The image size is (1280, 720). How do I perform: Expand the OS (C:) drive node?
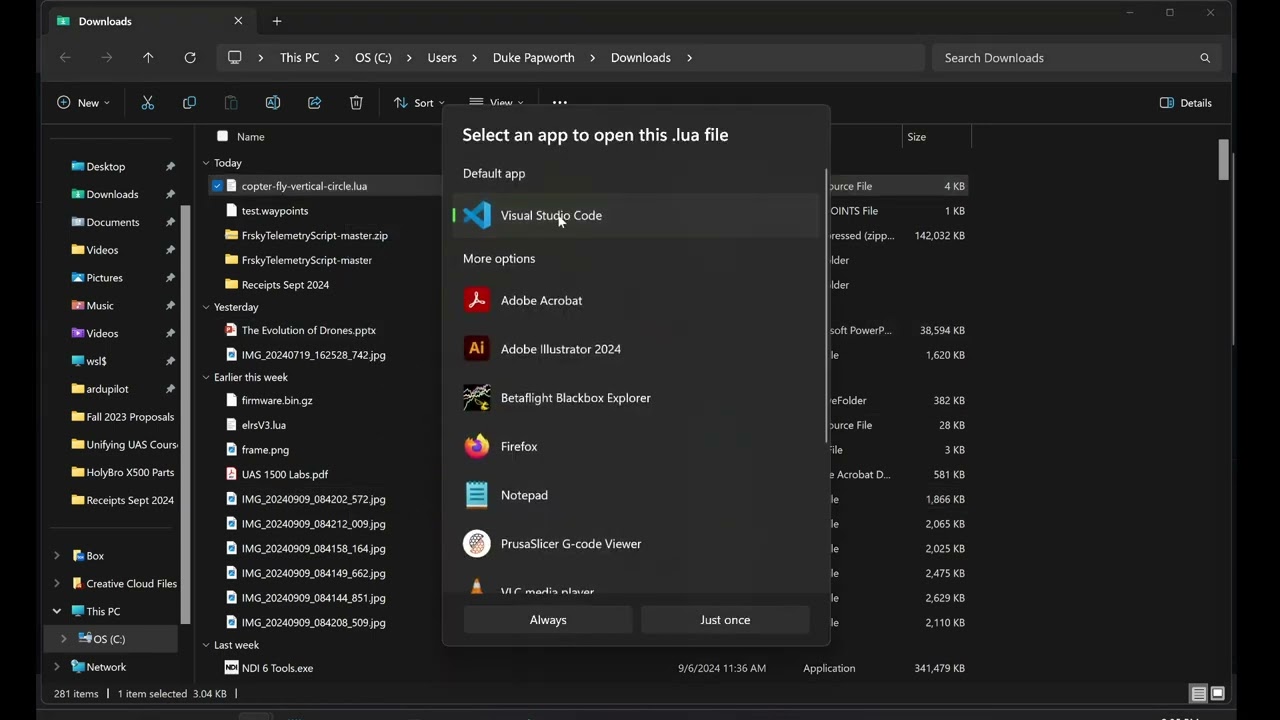pos(63,639)
